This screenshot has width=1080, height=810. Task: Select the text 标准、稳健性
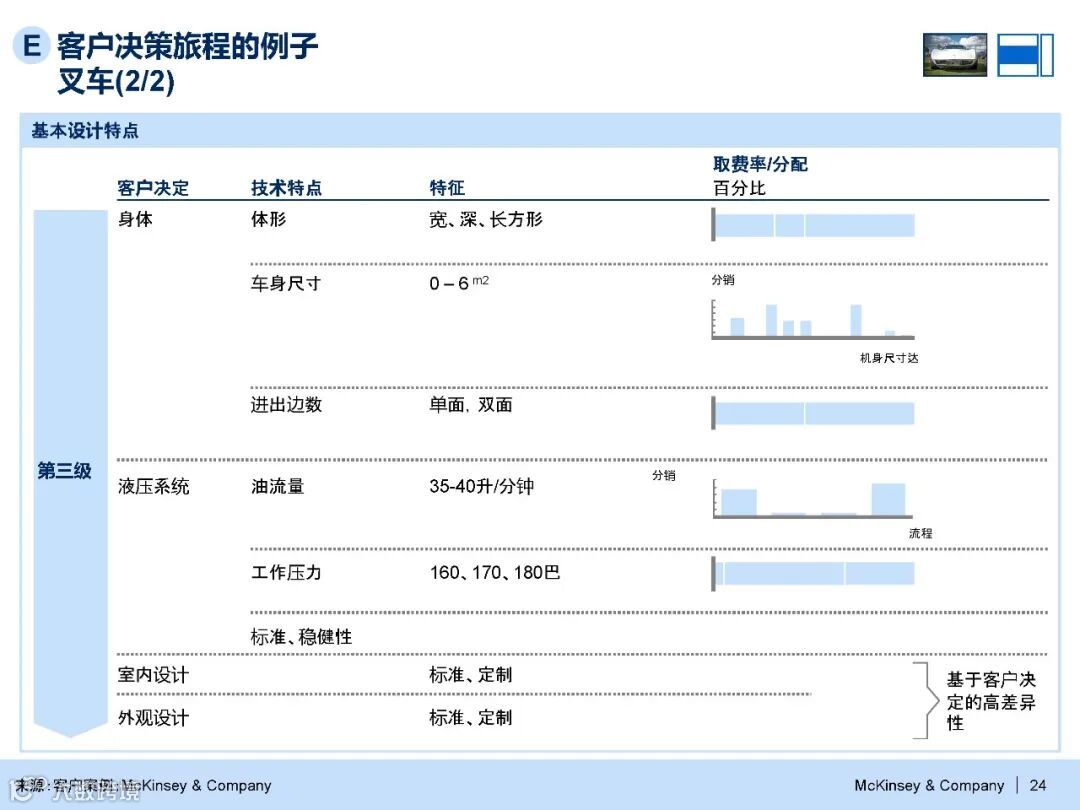[x=301, y=636]
